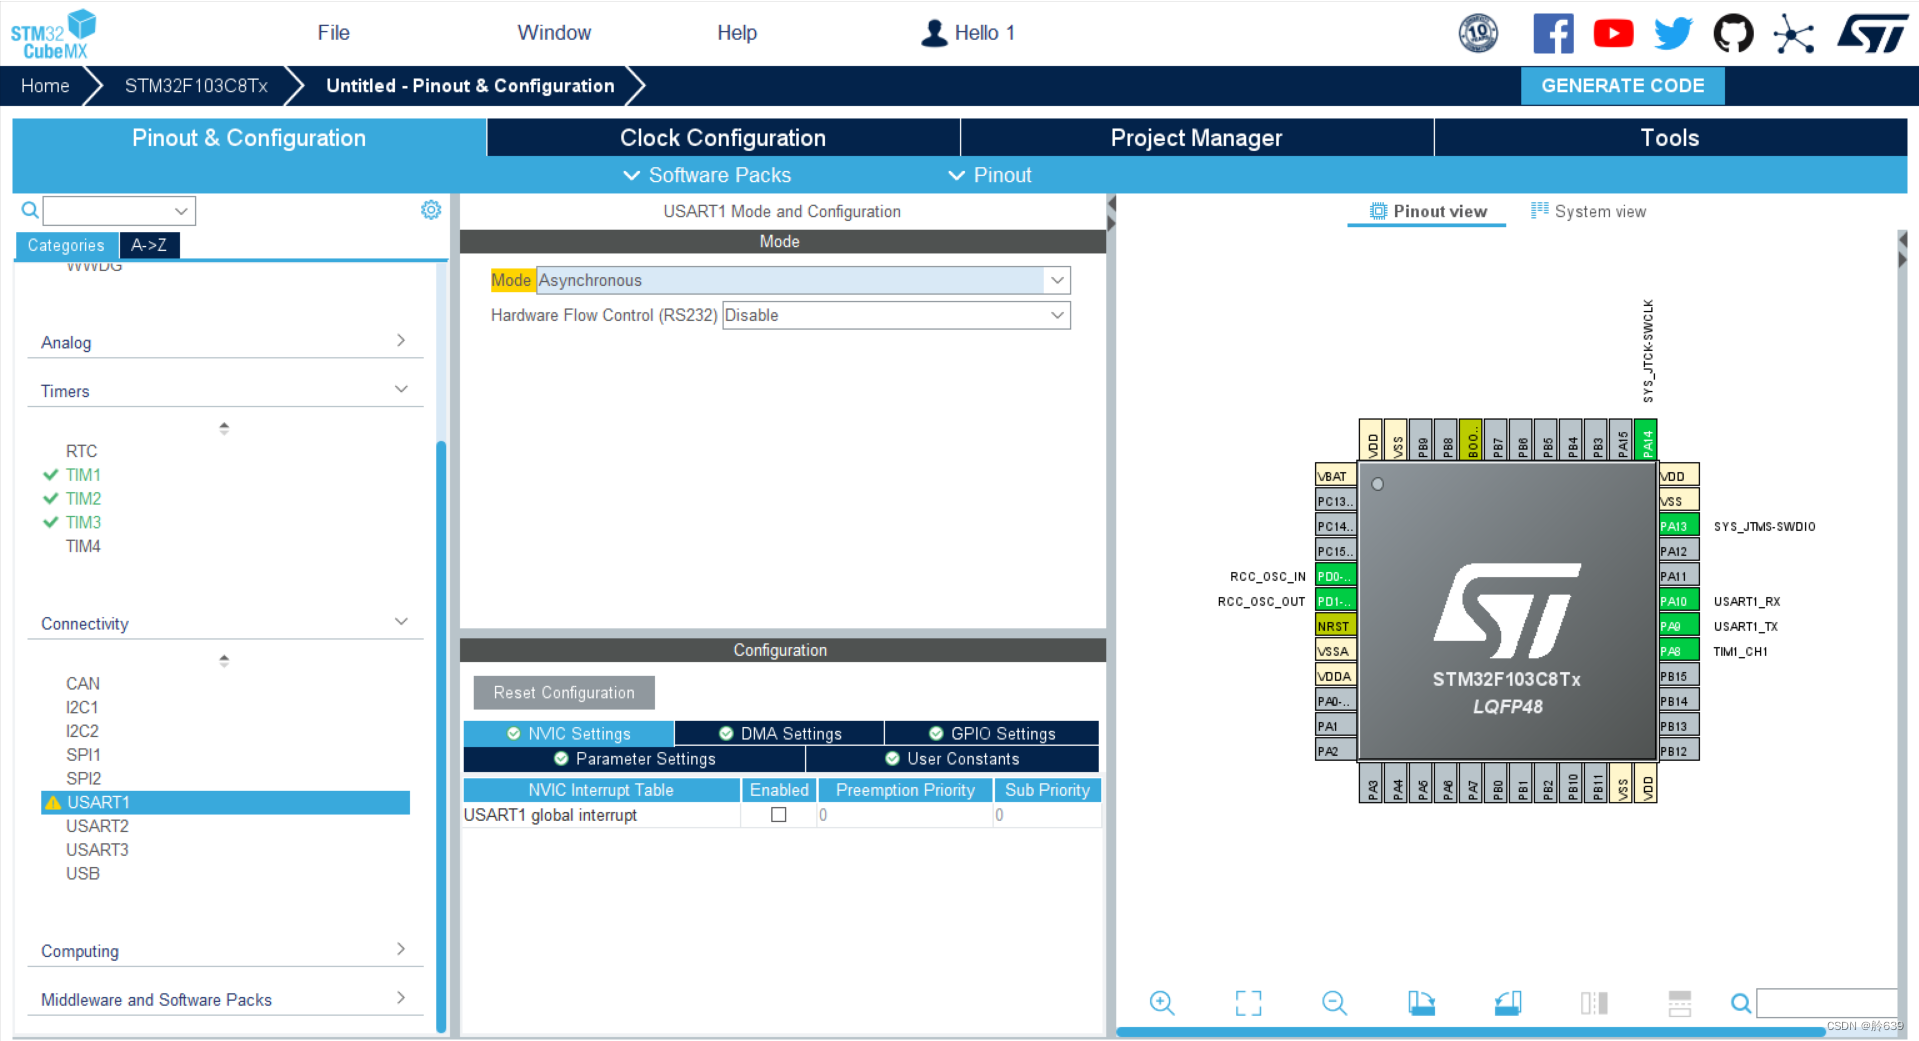The width and height of the screenshot is (1919, 1041).
Task: Click the USART1 warning triangle icon
Action: click(53, 802)
